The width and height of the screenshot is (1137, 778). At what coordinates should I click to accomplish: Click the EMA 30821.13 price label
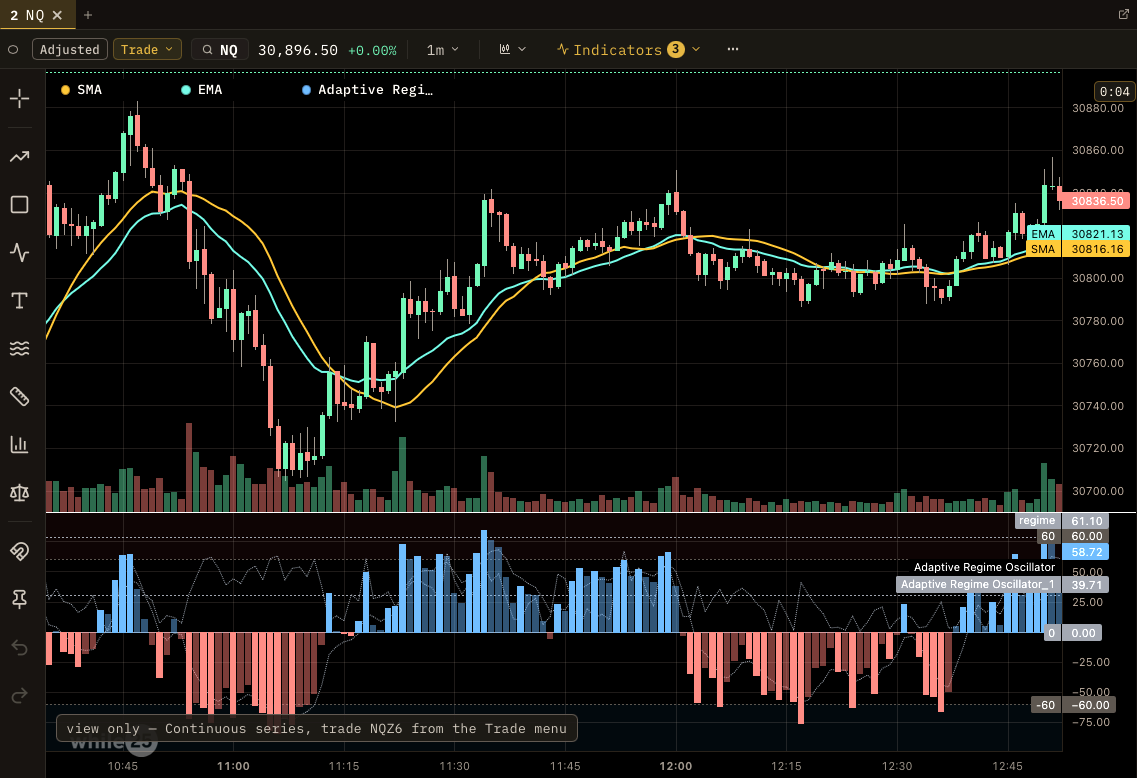pyautogui.click(x=1078, y=233)
